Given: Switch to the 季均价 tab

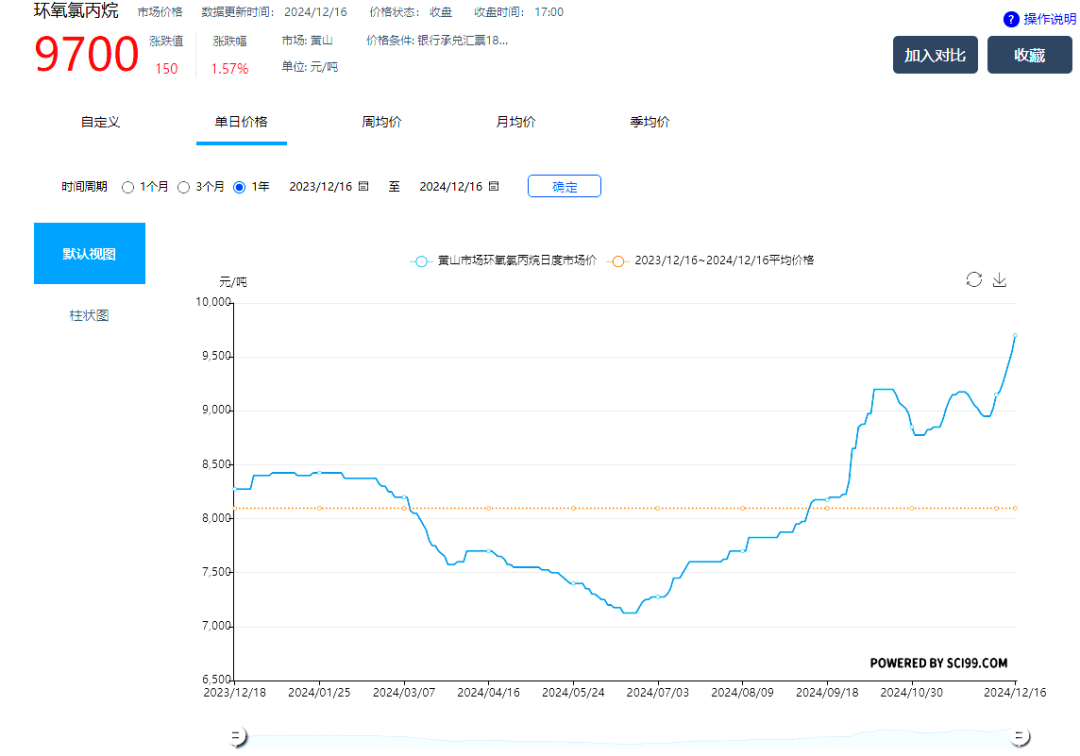Looking at the screenshot, I should tap(650, 122).
